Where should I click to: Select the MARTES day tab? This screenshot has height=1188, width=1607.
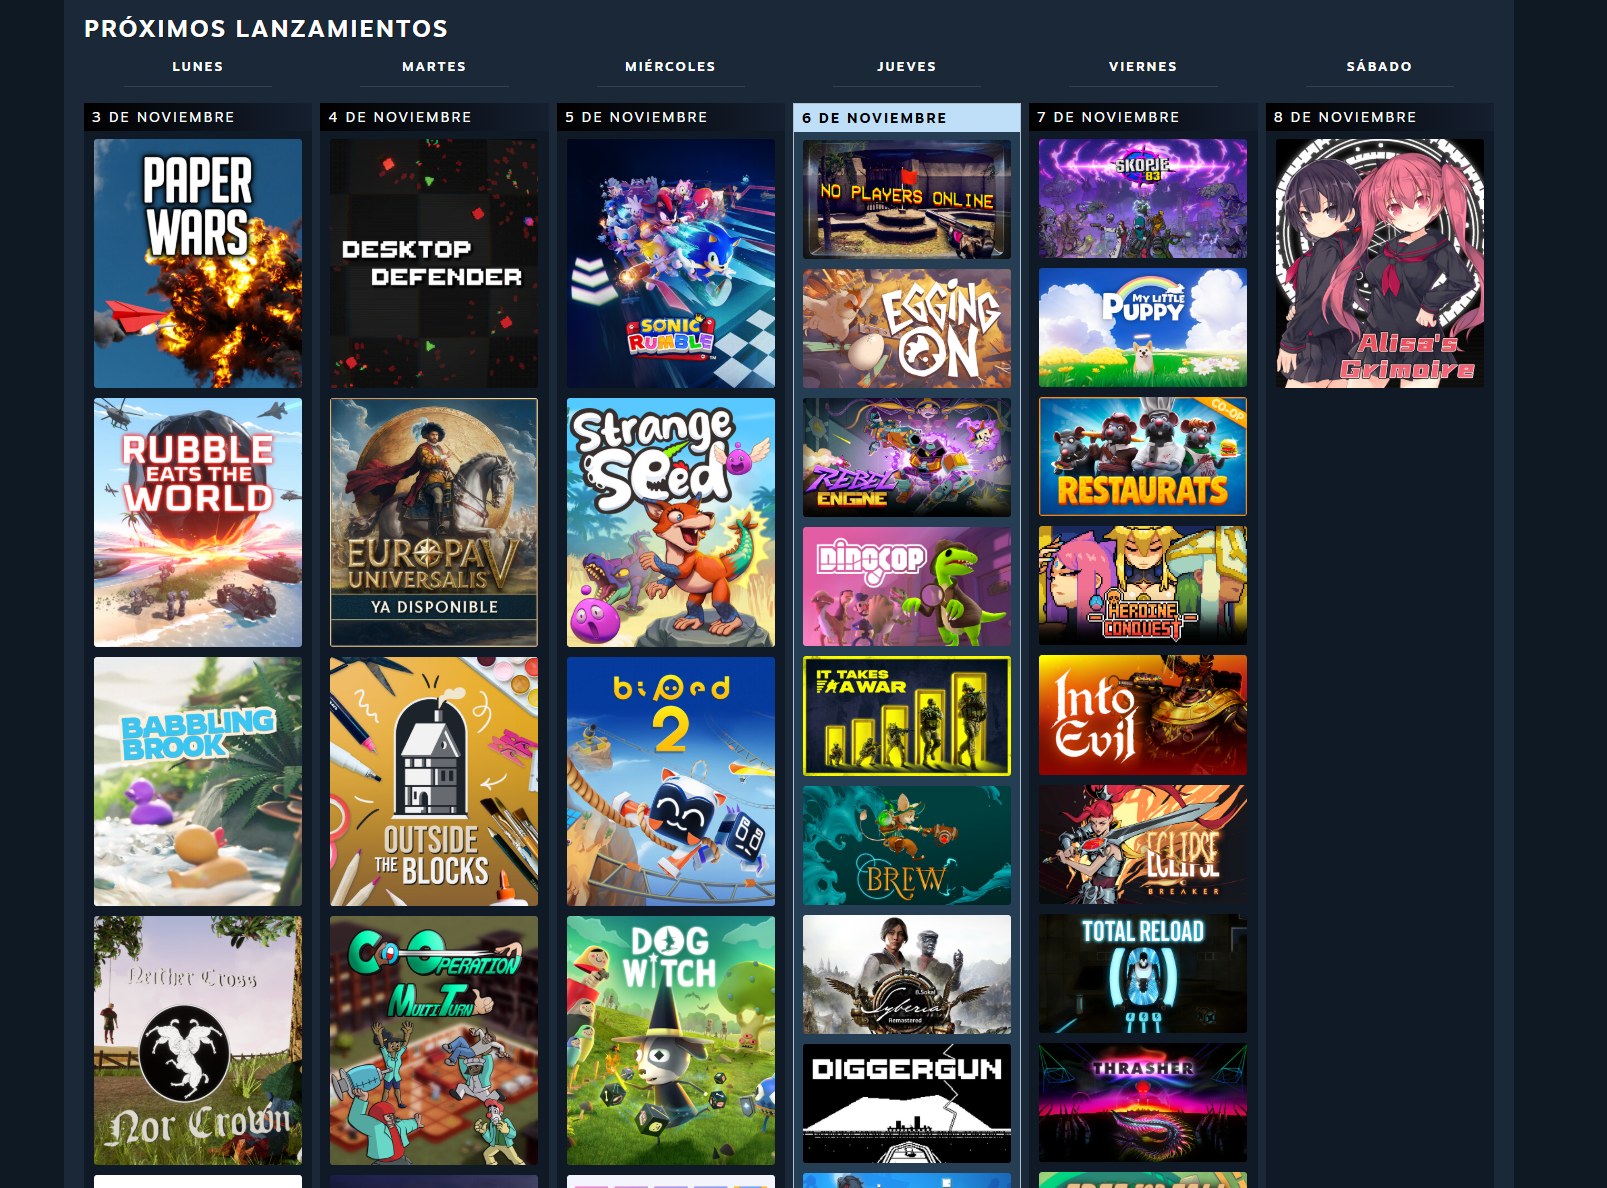[x=434, y=67]
